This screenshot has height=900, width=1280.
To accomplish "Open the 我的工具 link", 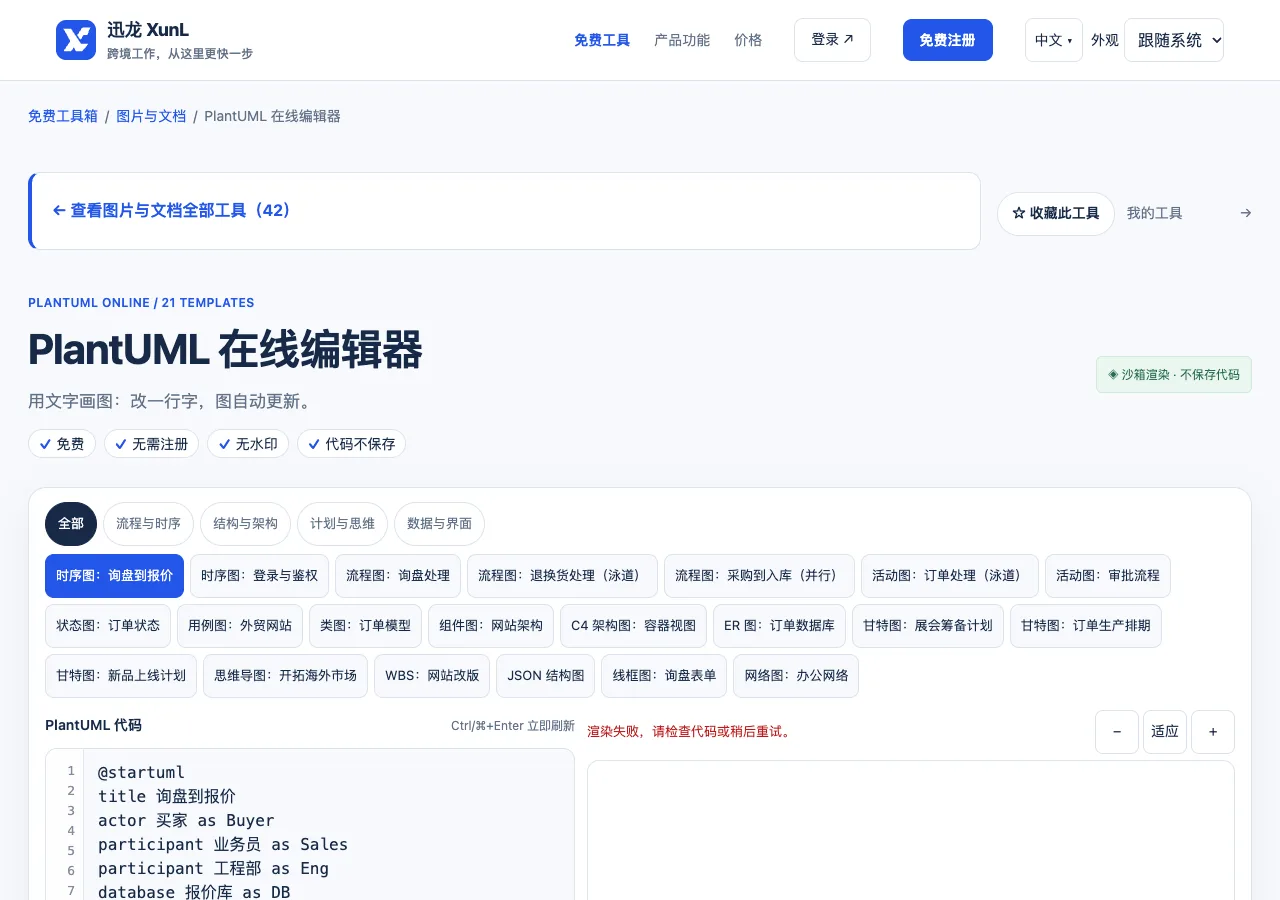I will click(1154, 213).
